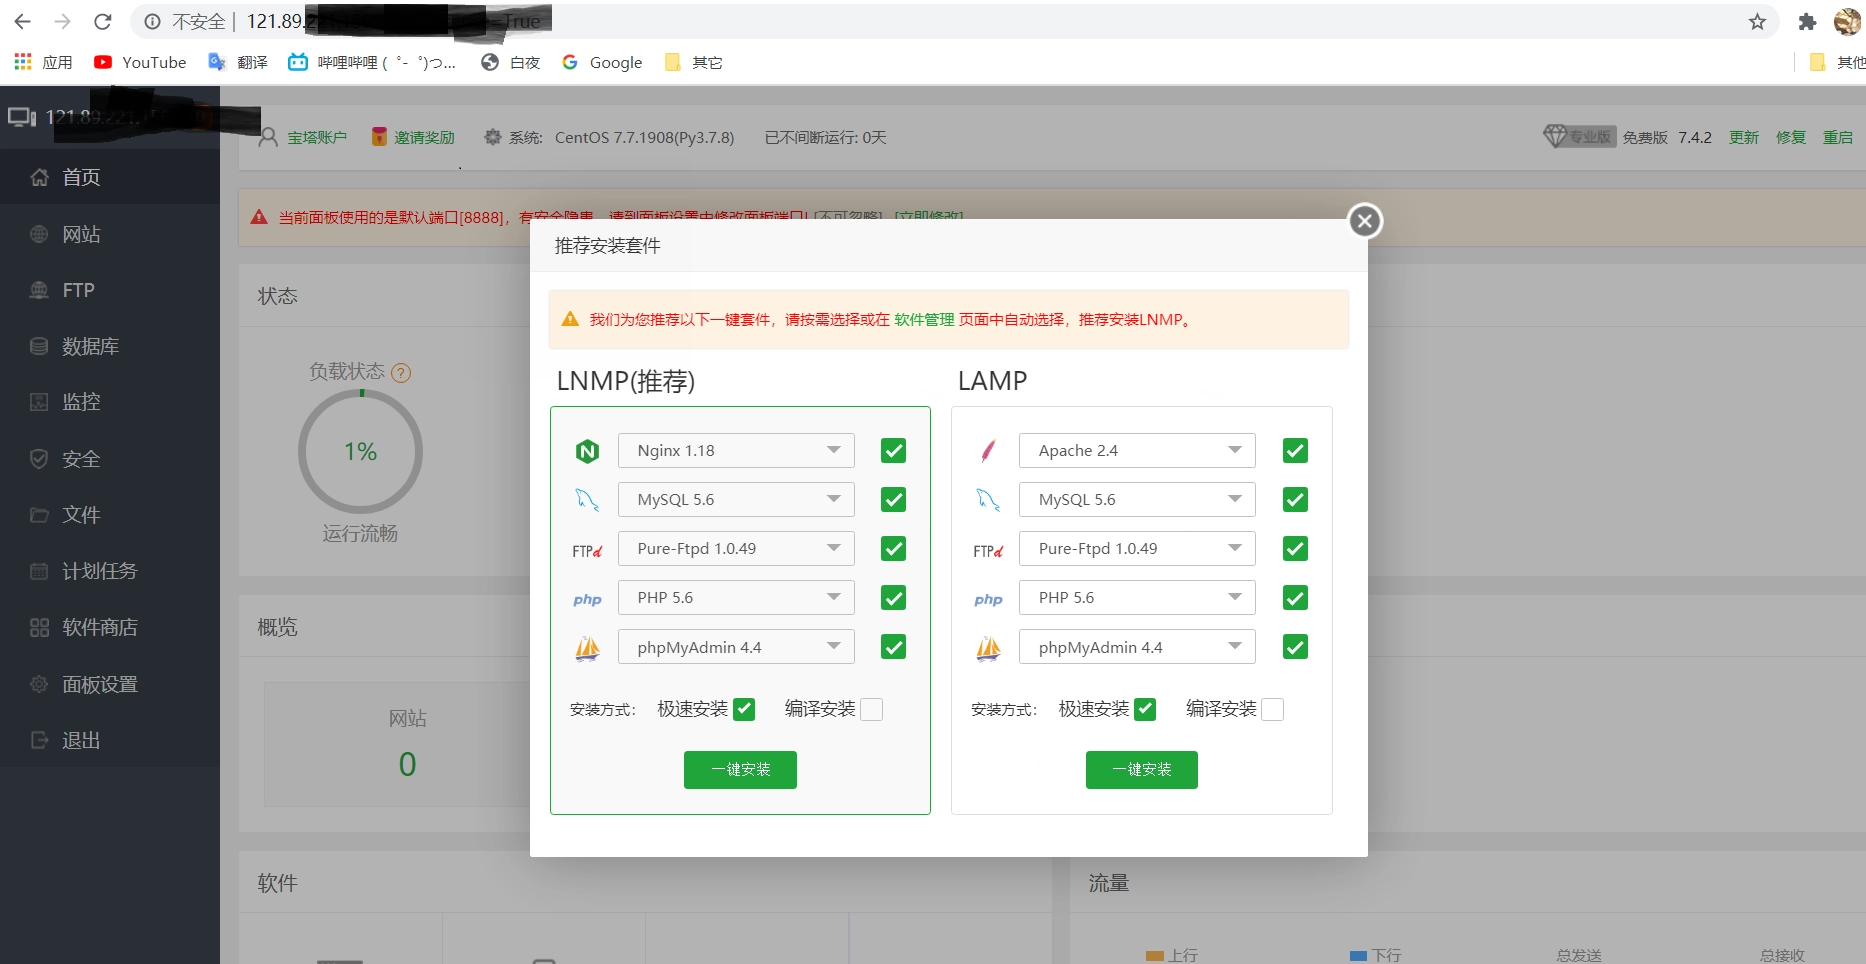
Task: Click the 更新 link at top right
Action: pyautogui.click(x=1744, y=137)
